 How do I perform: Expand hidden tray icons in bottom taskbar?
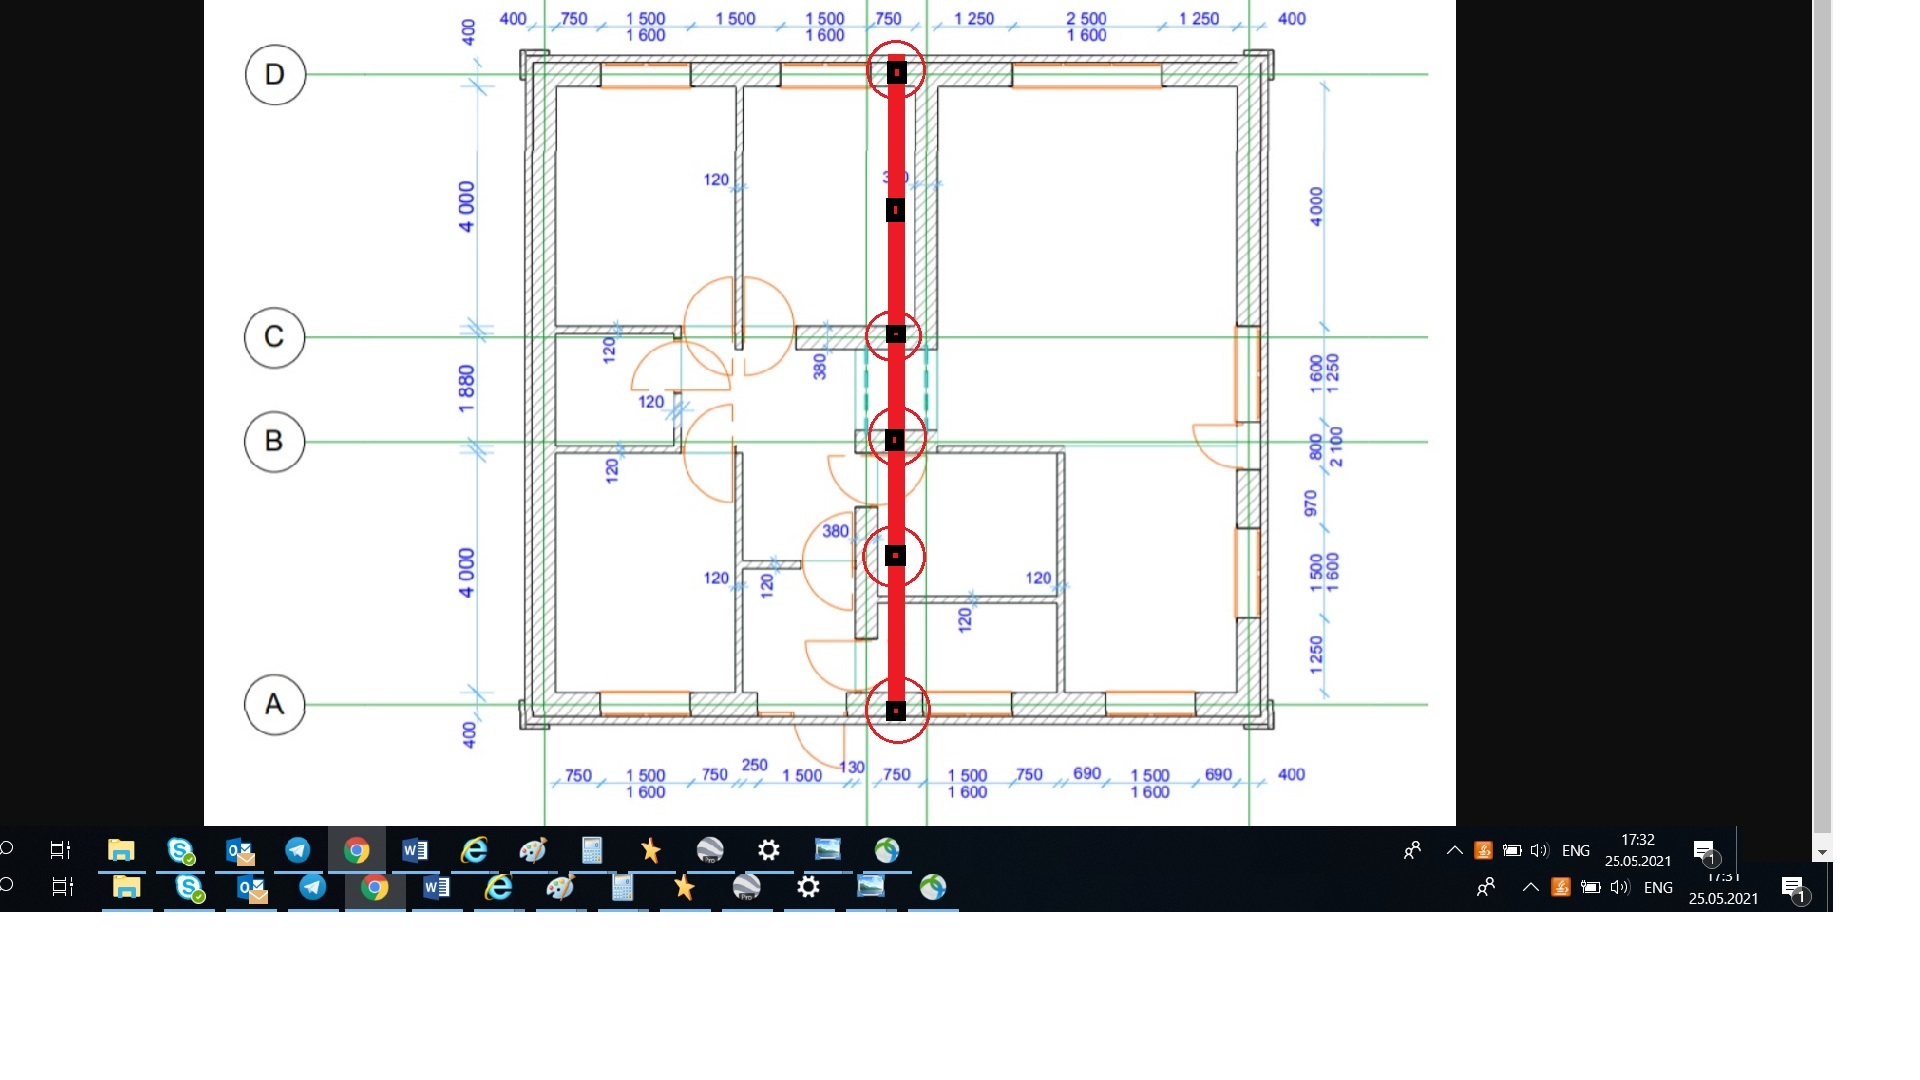1530,888
